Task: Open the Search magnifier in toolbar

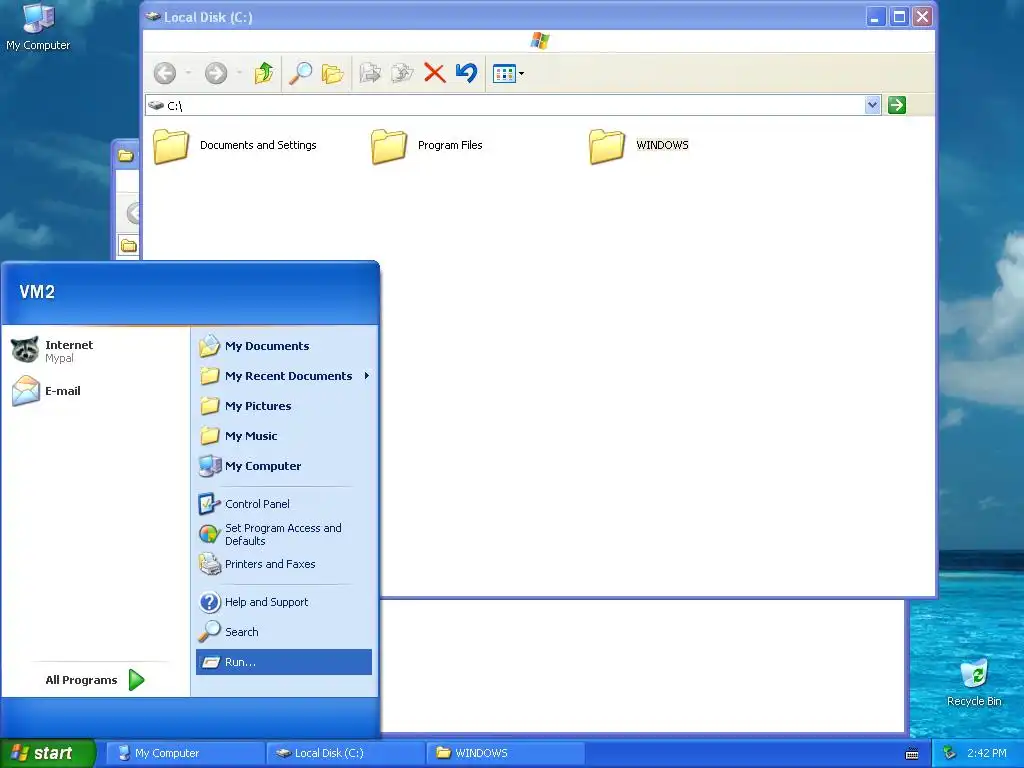Action: [300, 73]
